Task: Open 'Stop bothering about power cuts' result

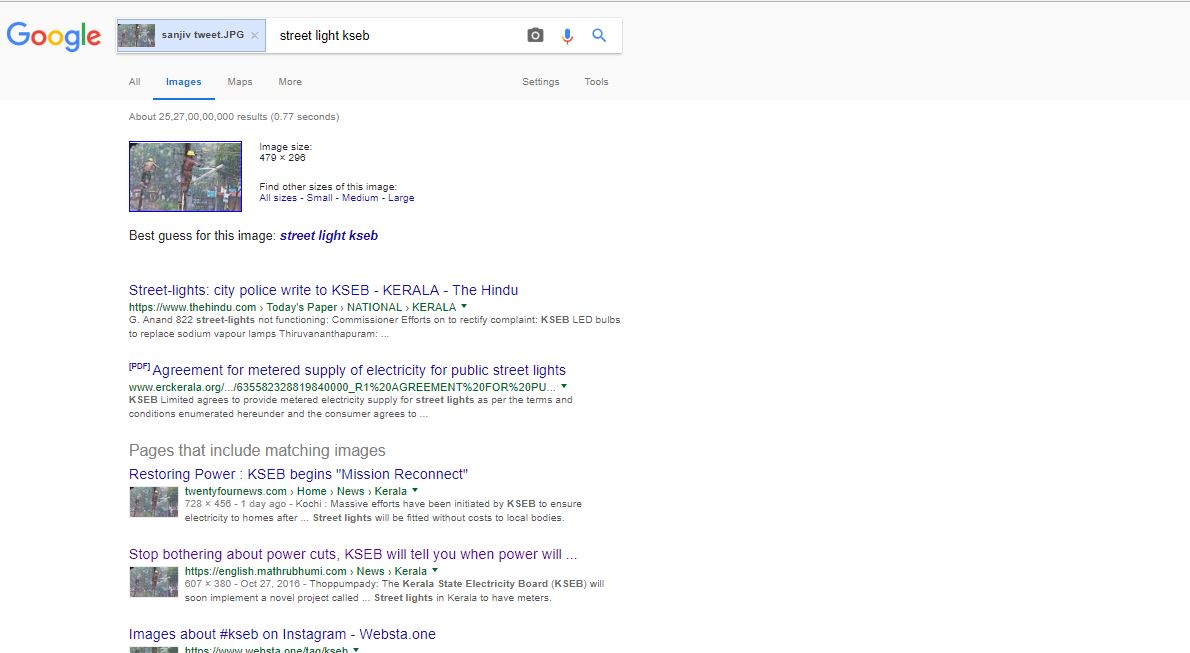Action: pos(353,554)
